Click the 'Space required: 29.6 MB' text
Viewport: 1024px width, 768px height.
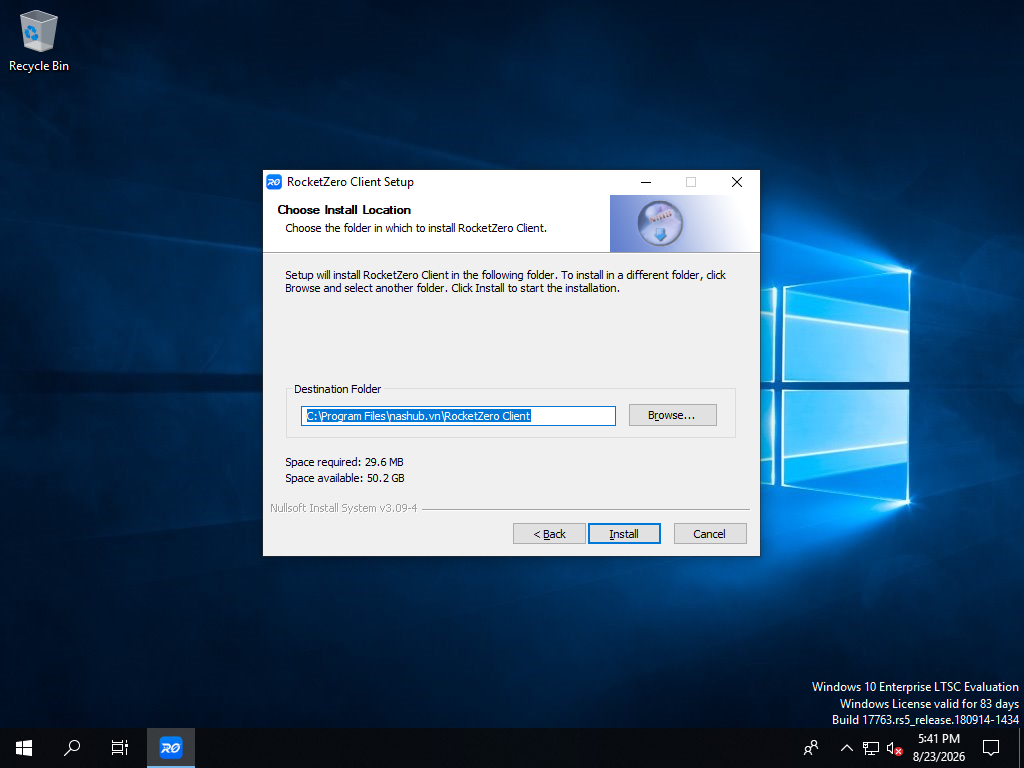[344, 462]
